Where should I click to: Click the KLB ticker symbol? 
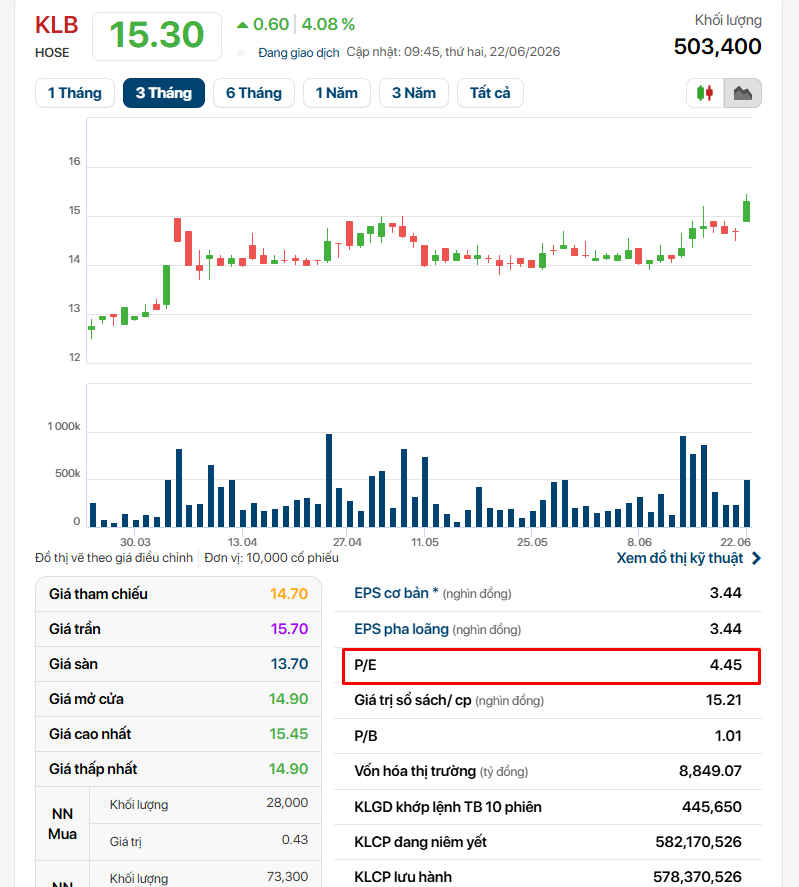click(57, 25)
